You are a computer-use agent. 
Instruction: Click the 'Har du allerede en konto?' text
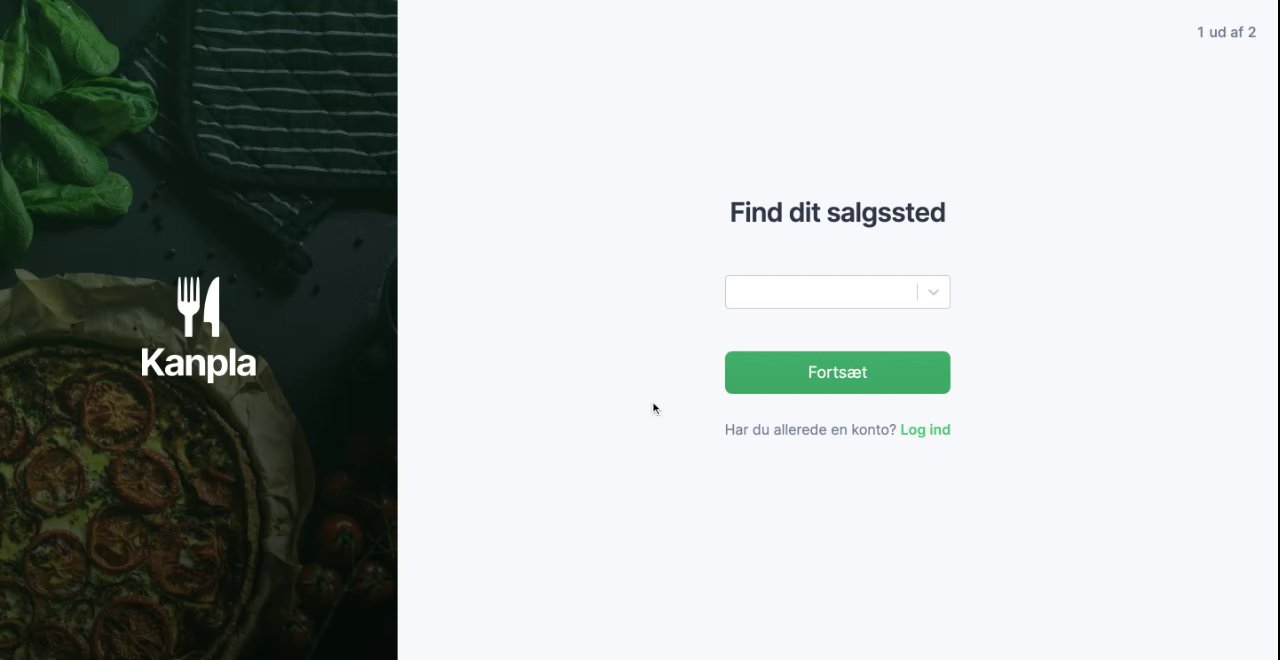tap(810, 430)
